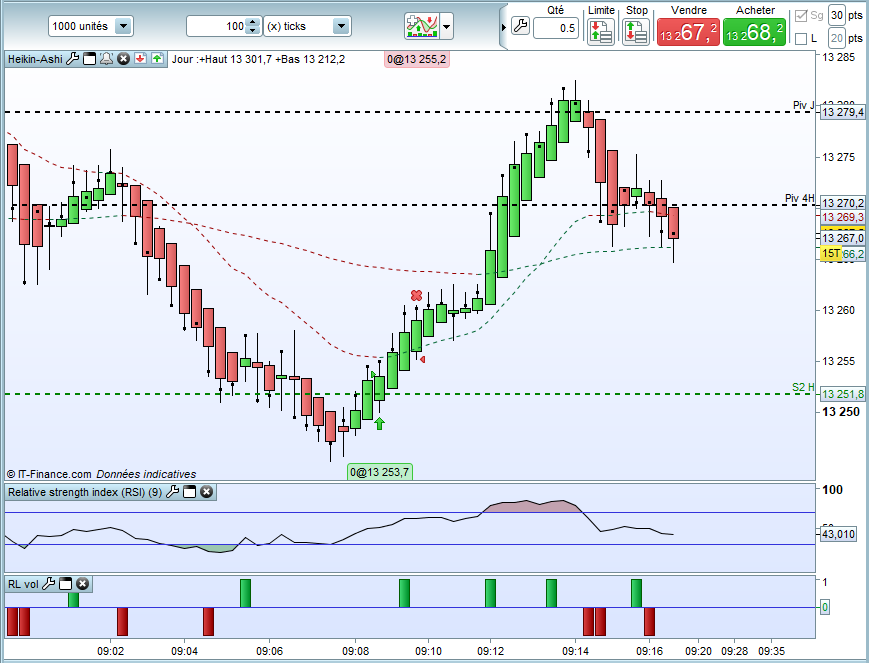Click the Piv 4H pivot line label
The image size is (869, 663).
[x=800, y=198]
